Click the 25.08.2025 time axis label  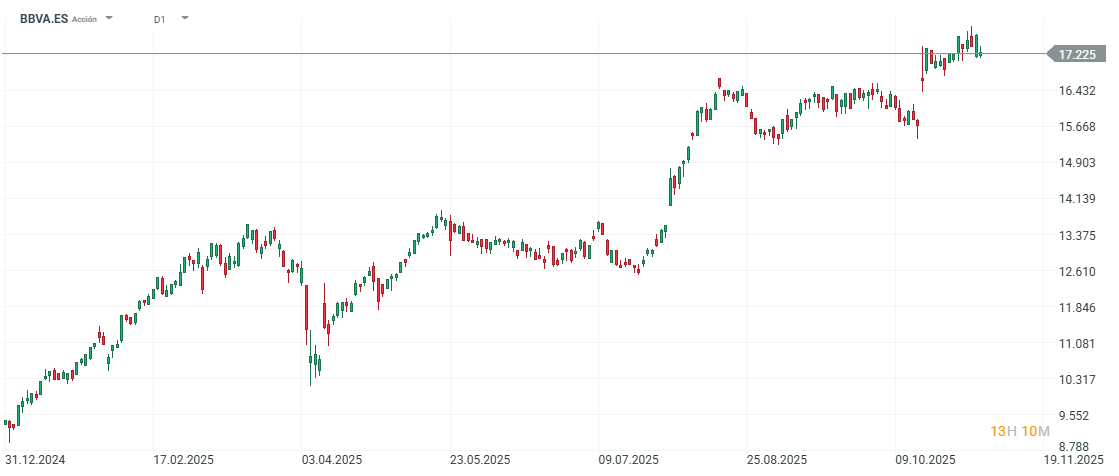[x=777, y=460]
